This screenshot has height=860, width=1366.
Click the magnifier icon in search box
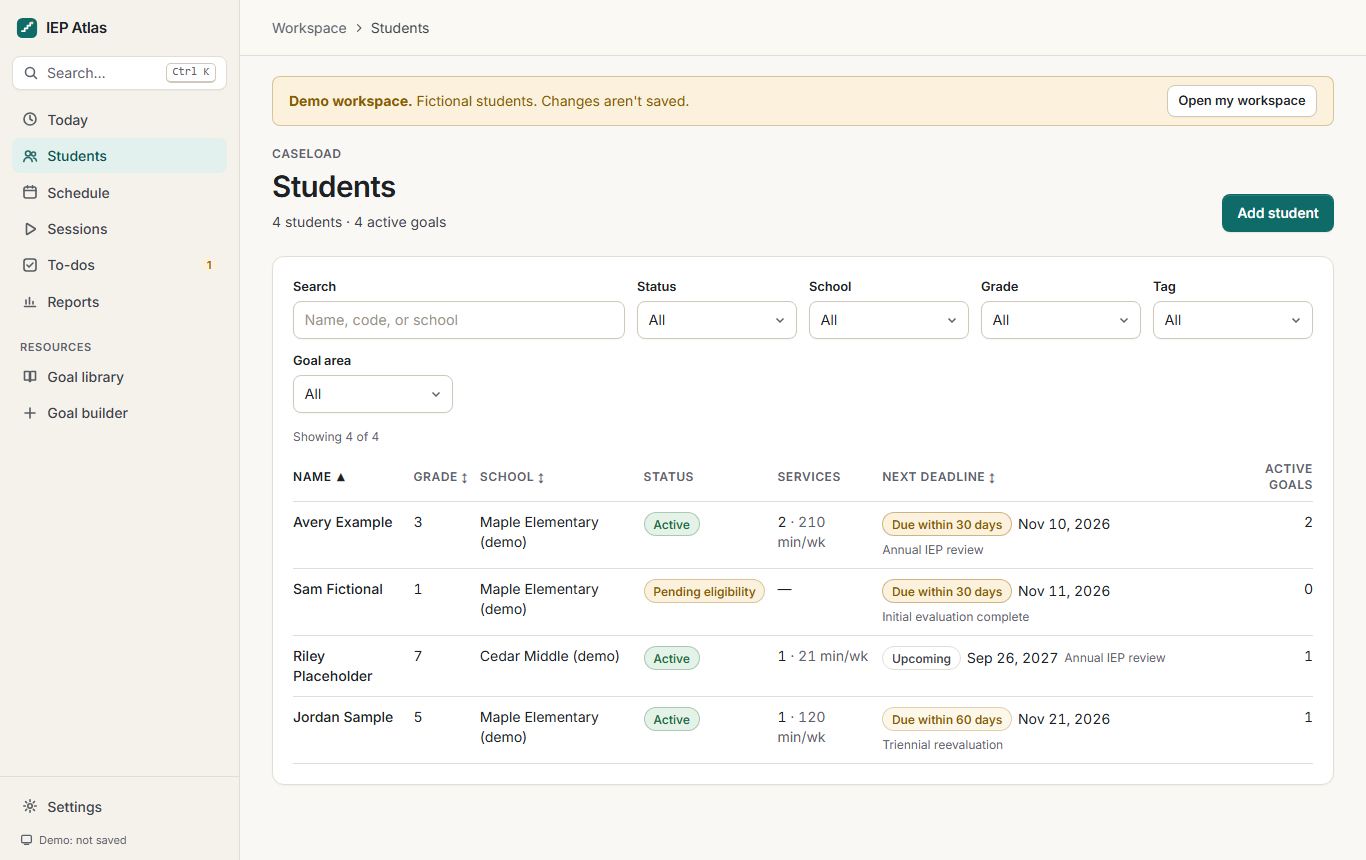[31, 73]
